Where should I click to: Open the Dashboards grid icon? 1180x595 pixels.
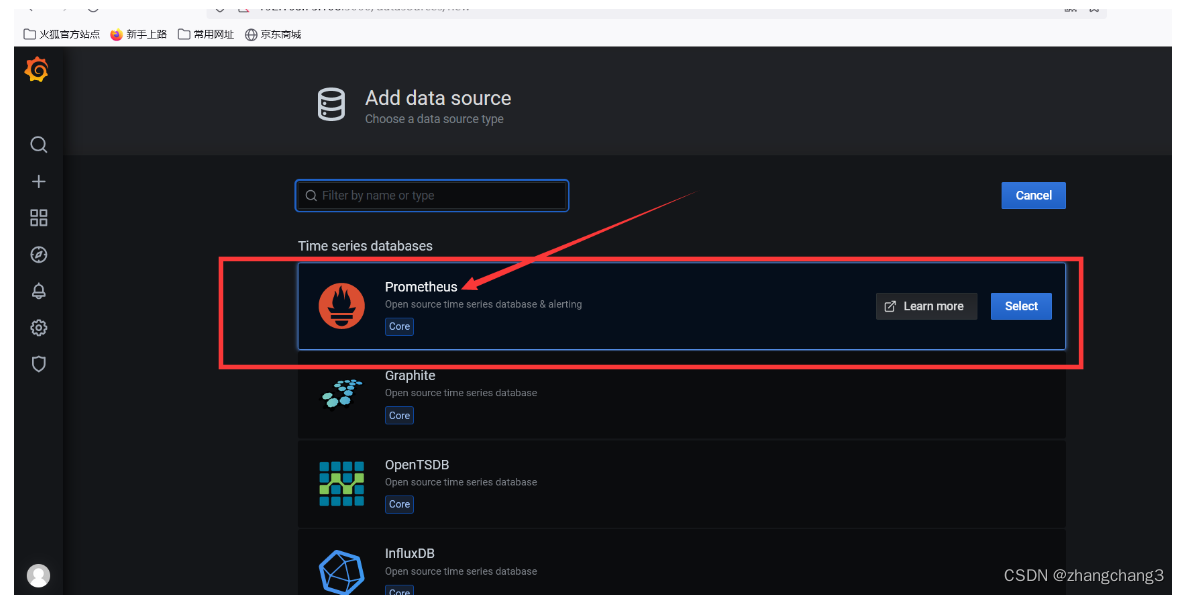click(38, 217)
